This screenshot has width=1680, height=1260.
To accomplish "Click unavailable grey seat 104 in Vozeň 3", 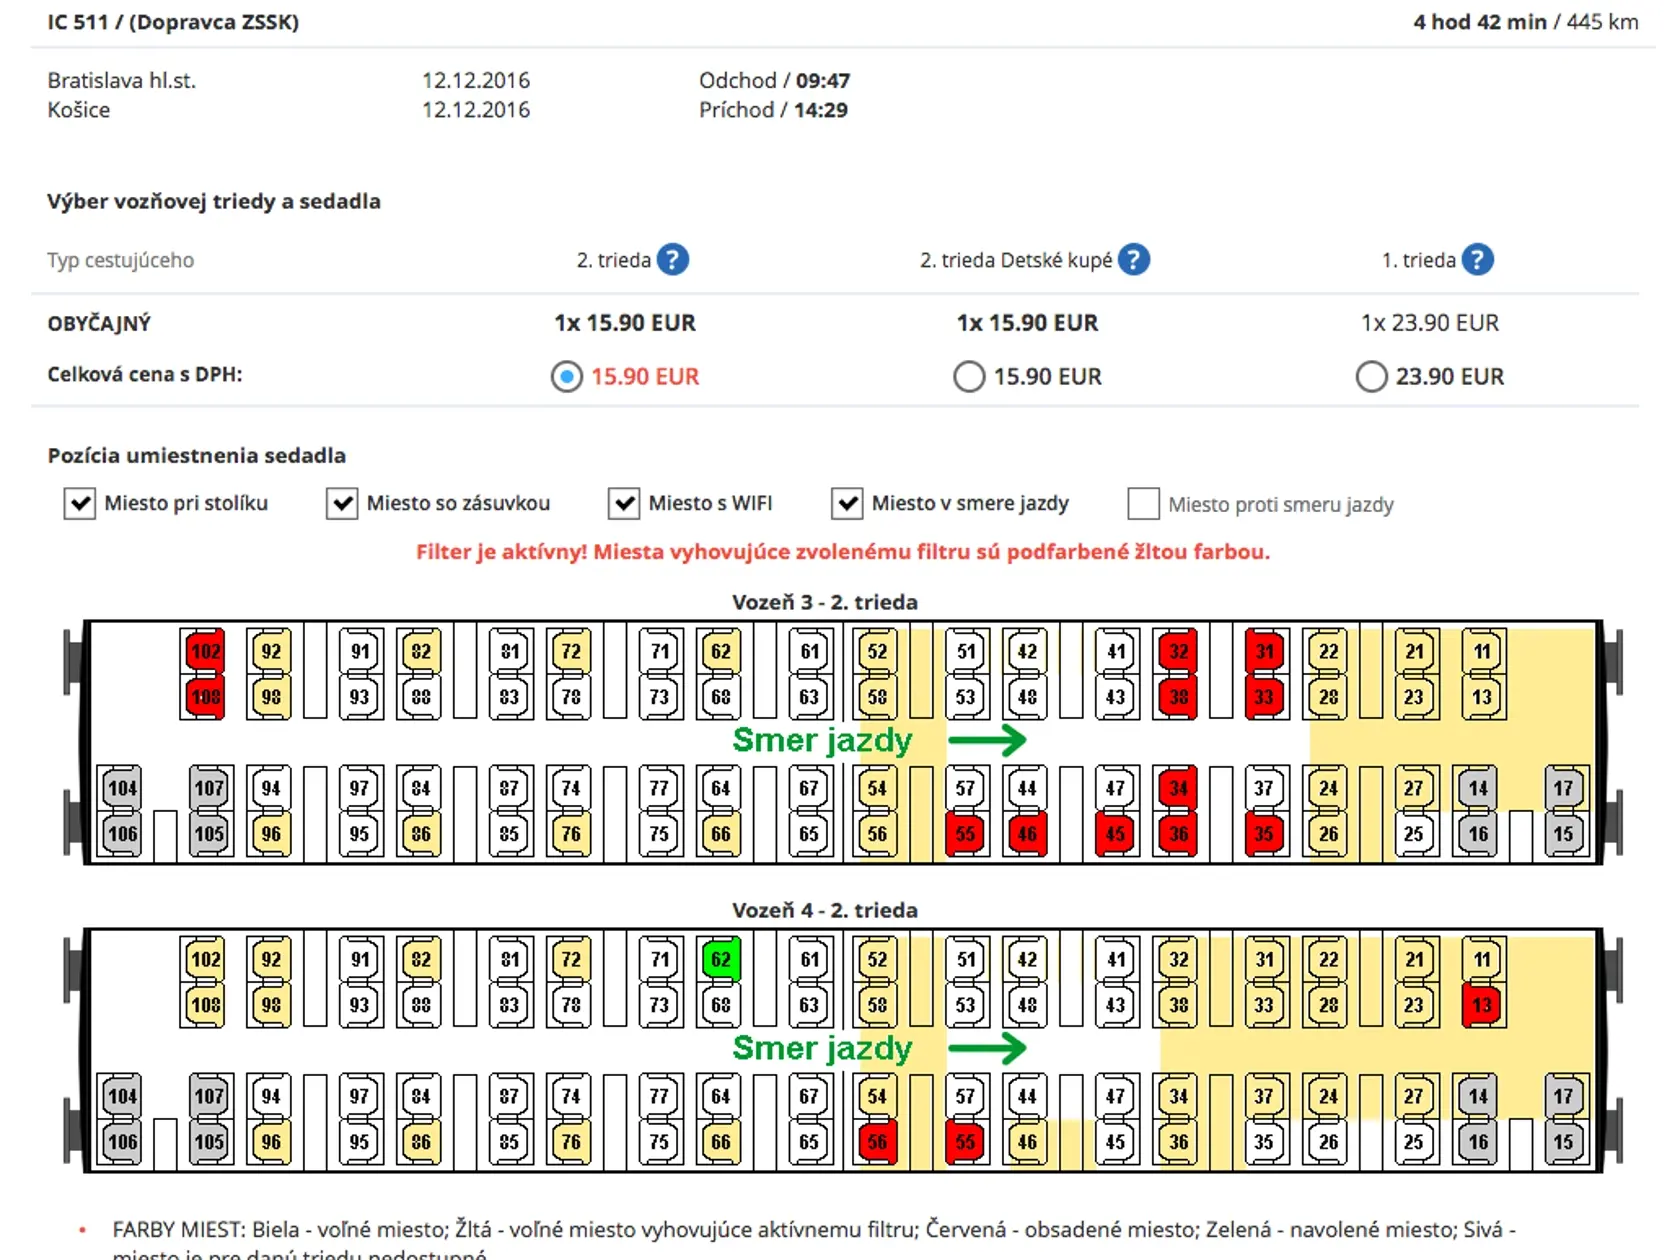I will (122, 788).
